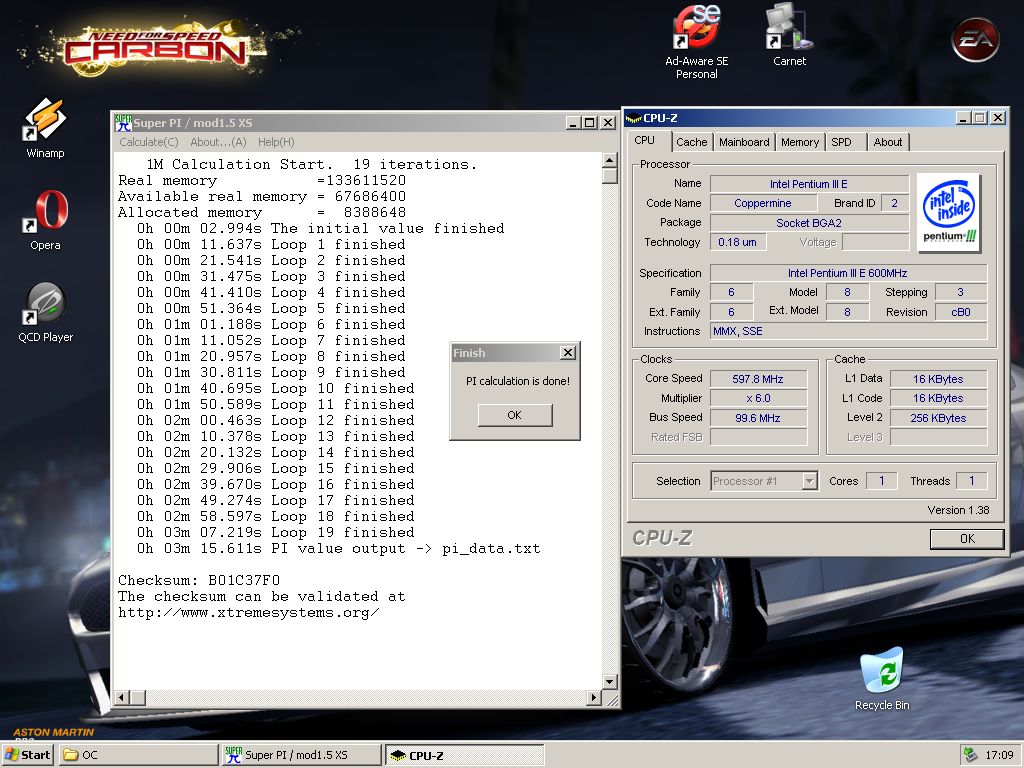Minimize the Super PI window
1024x768 pixels.
pyautogui.click(x=573, y=123)
